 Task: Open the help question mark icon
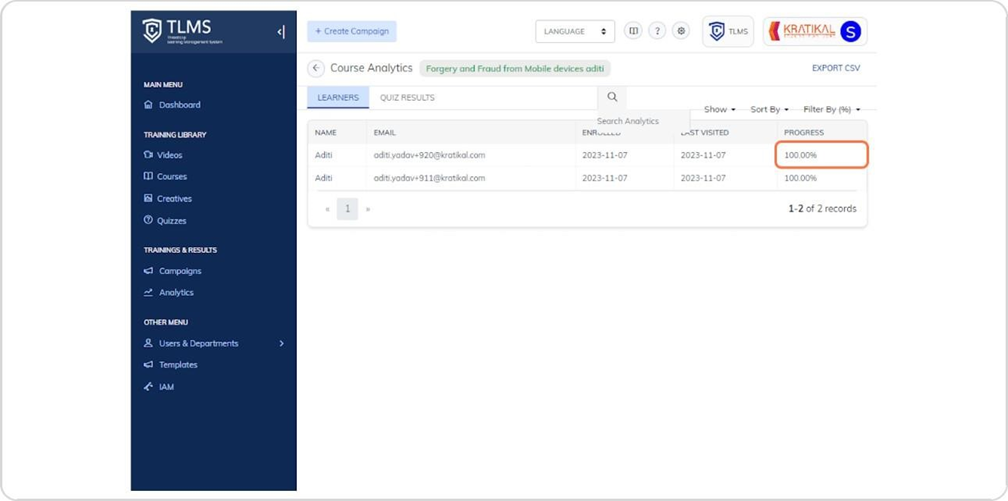coord(656,31)
